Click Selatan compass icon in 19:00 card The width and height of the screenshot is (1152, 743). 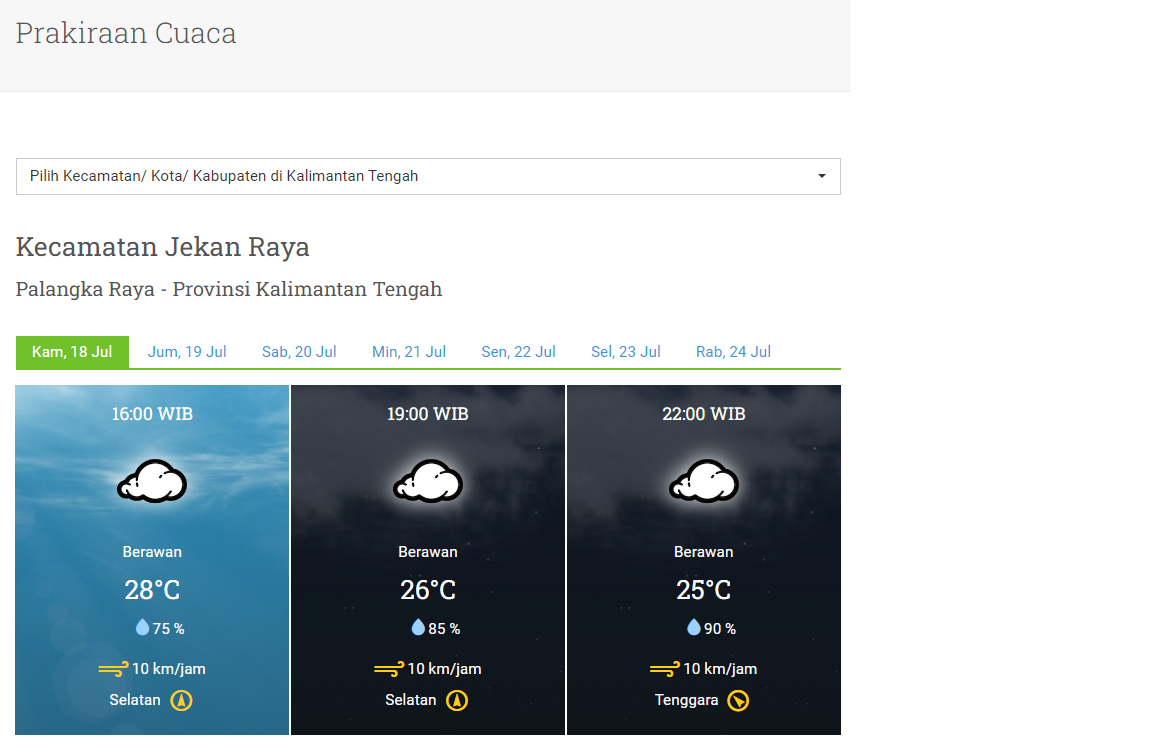click(457, 700)
